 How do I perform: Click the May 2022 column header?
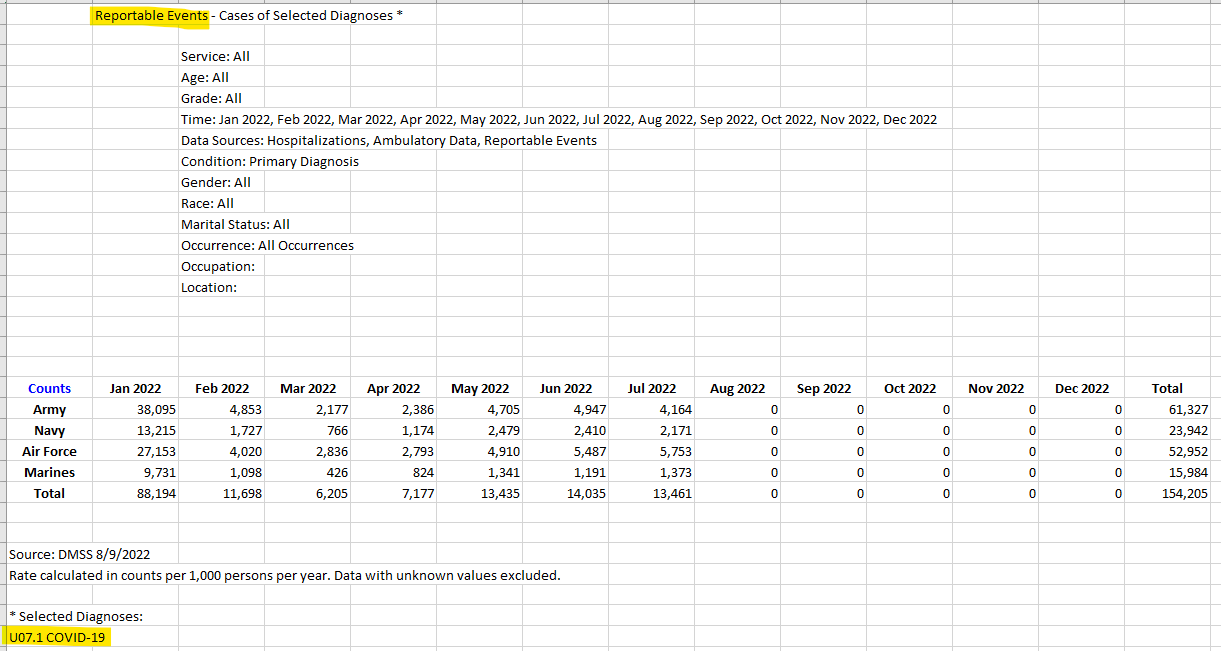point(480,388)
